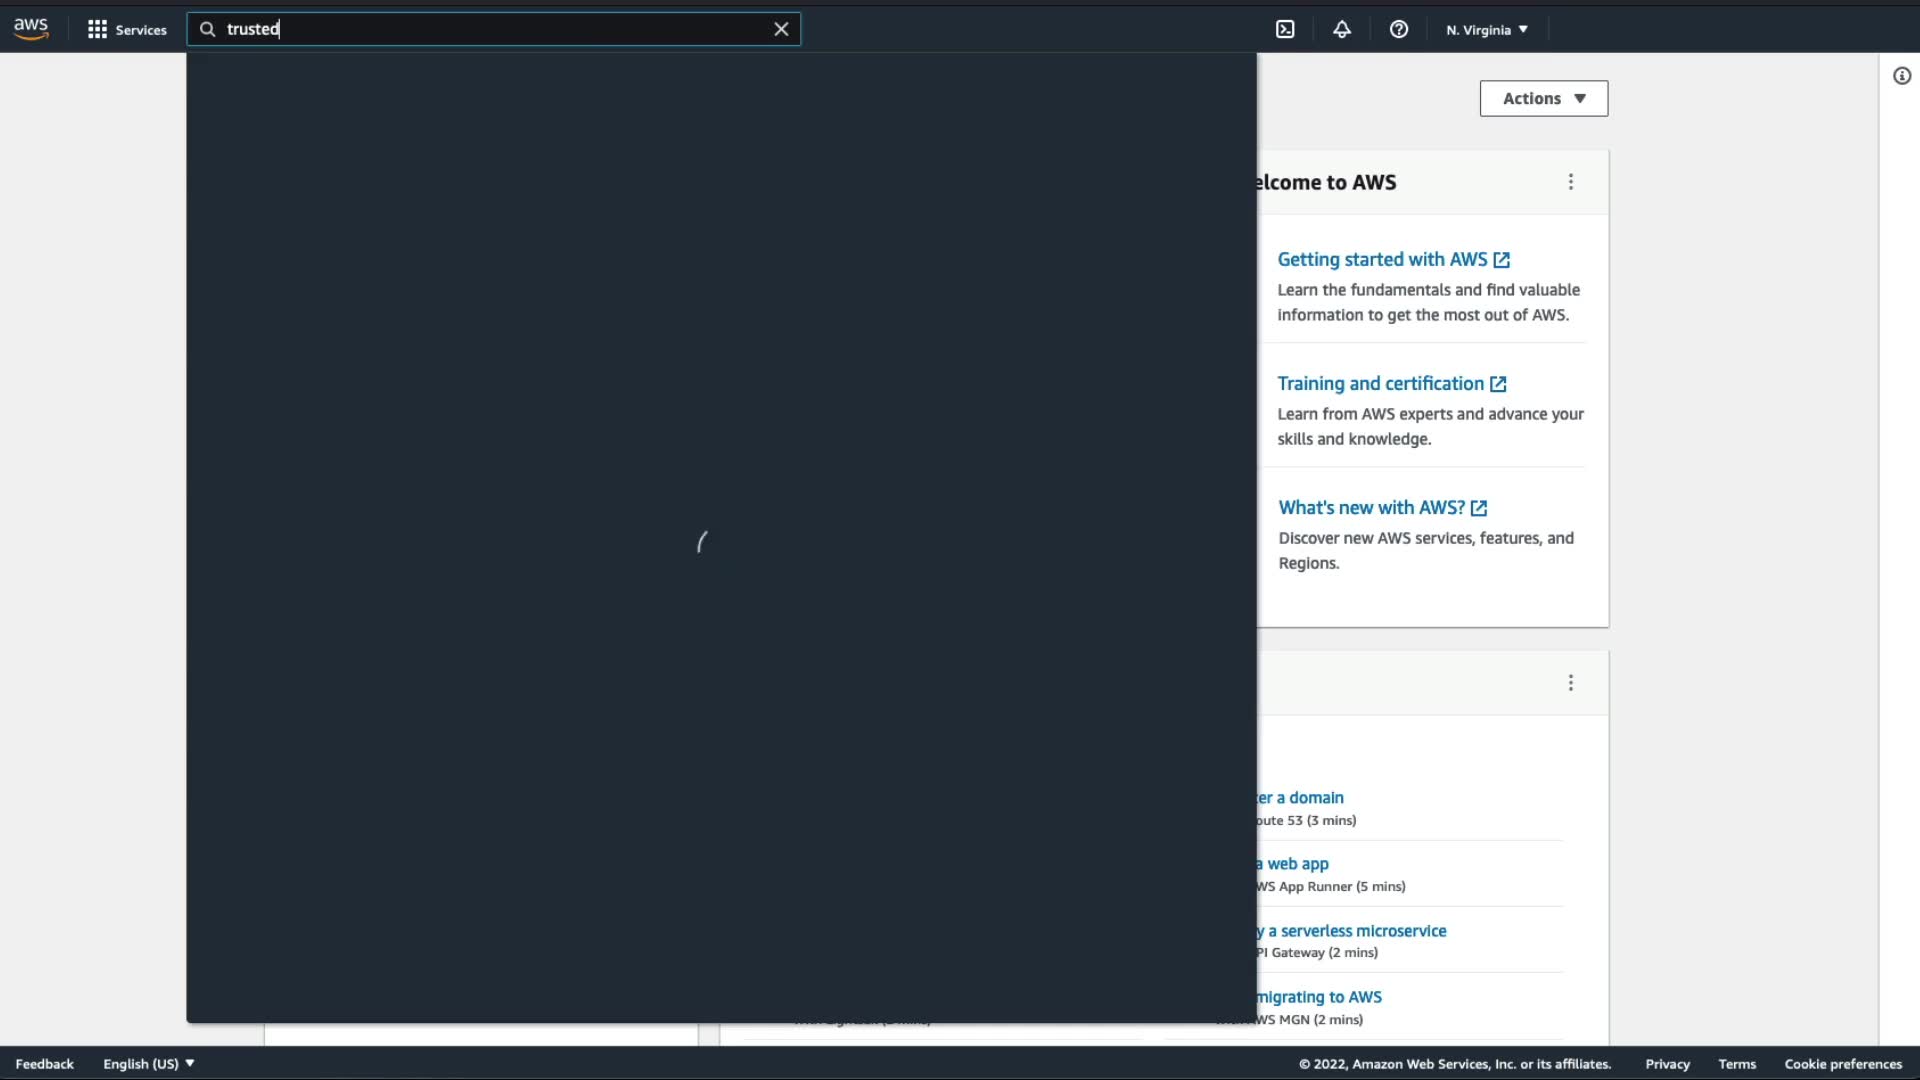This screenshot has height=1080, width=1920.
Task: Expand the English (US) language selector
Action: [148, 1064]
